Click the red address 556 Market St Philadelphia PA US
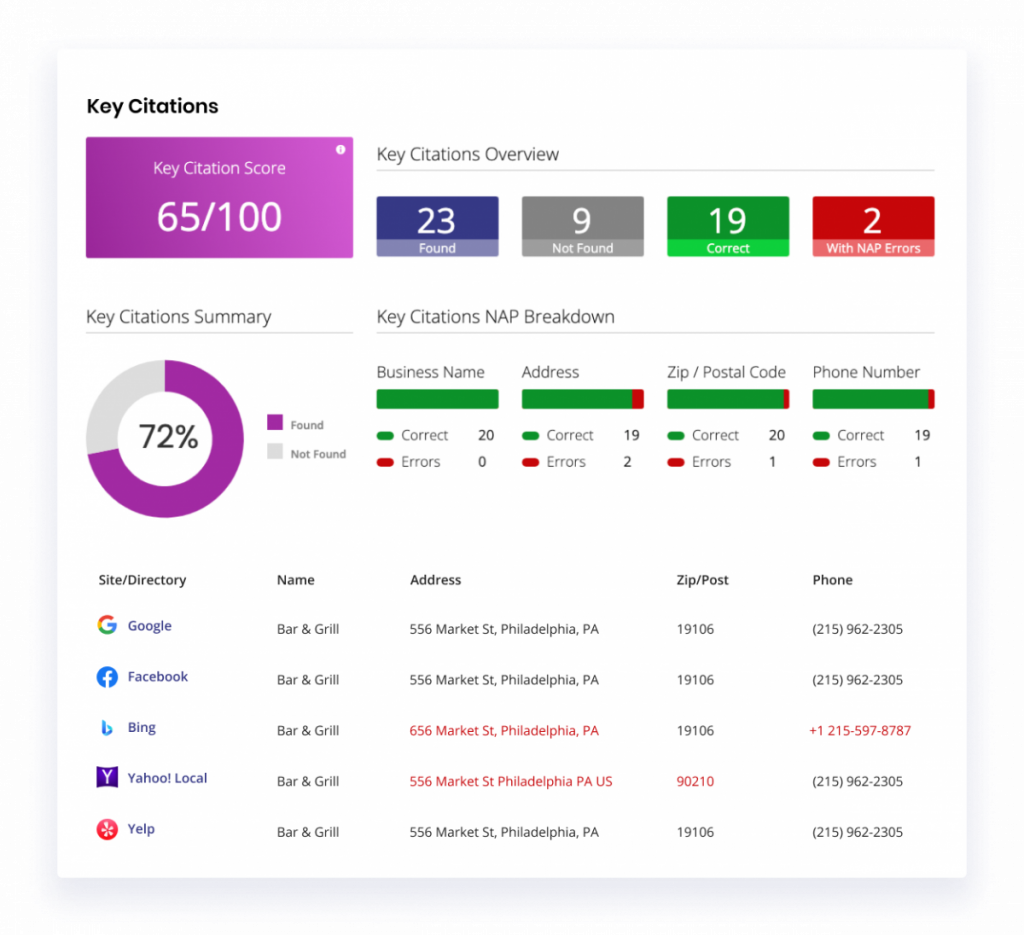 (511, 782)
